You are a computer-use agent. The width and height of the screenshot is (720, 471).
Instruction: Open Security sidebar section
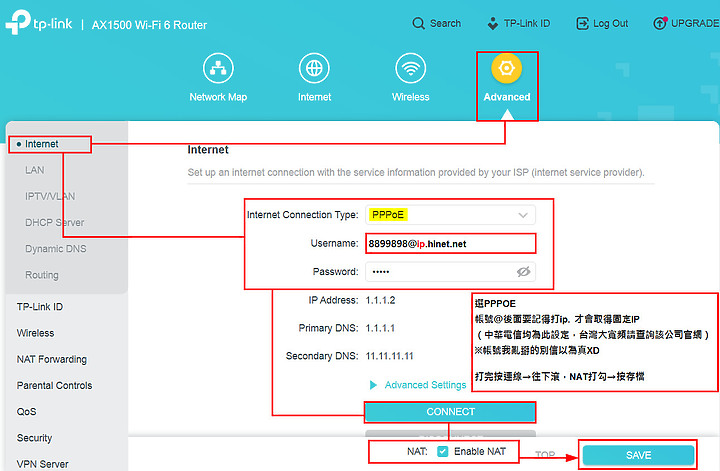[x=34, y=438]
